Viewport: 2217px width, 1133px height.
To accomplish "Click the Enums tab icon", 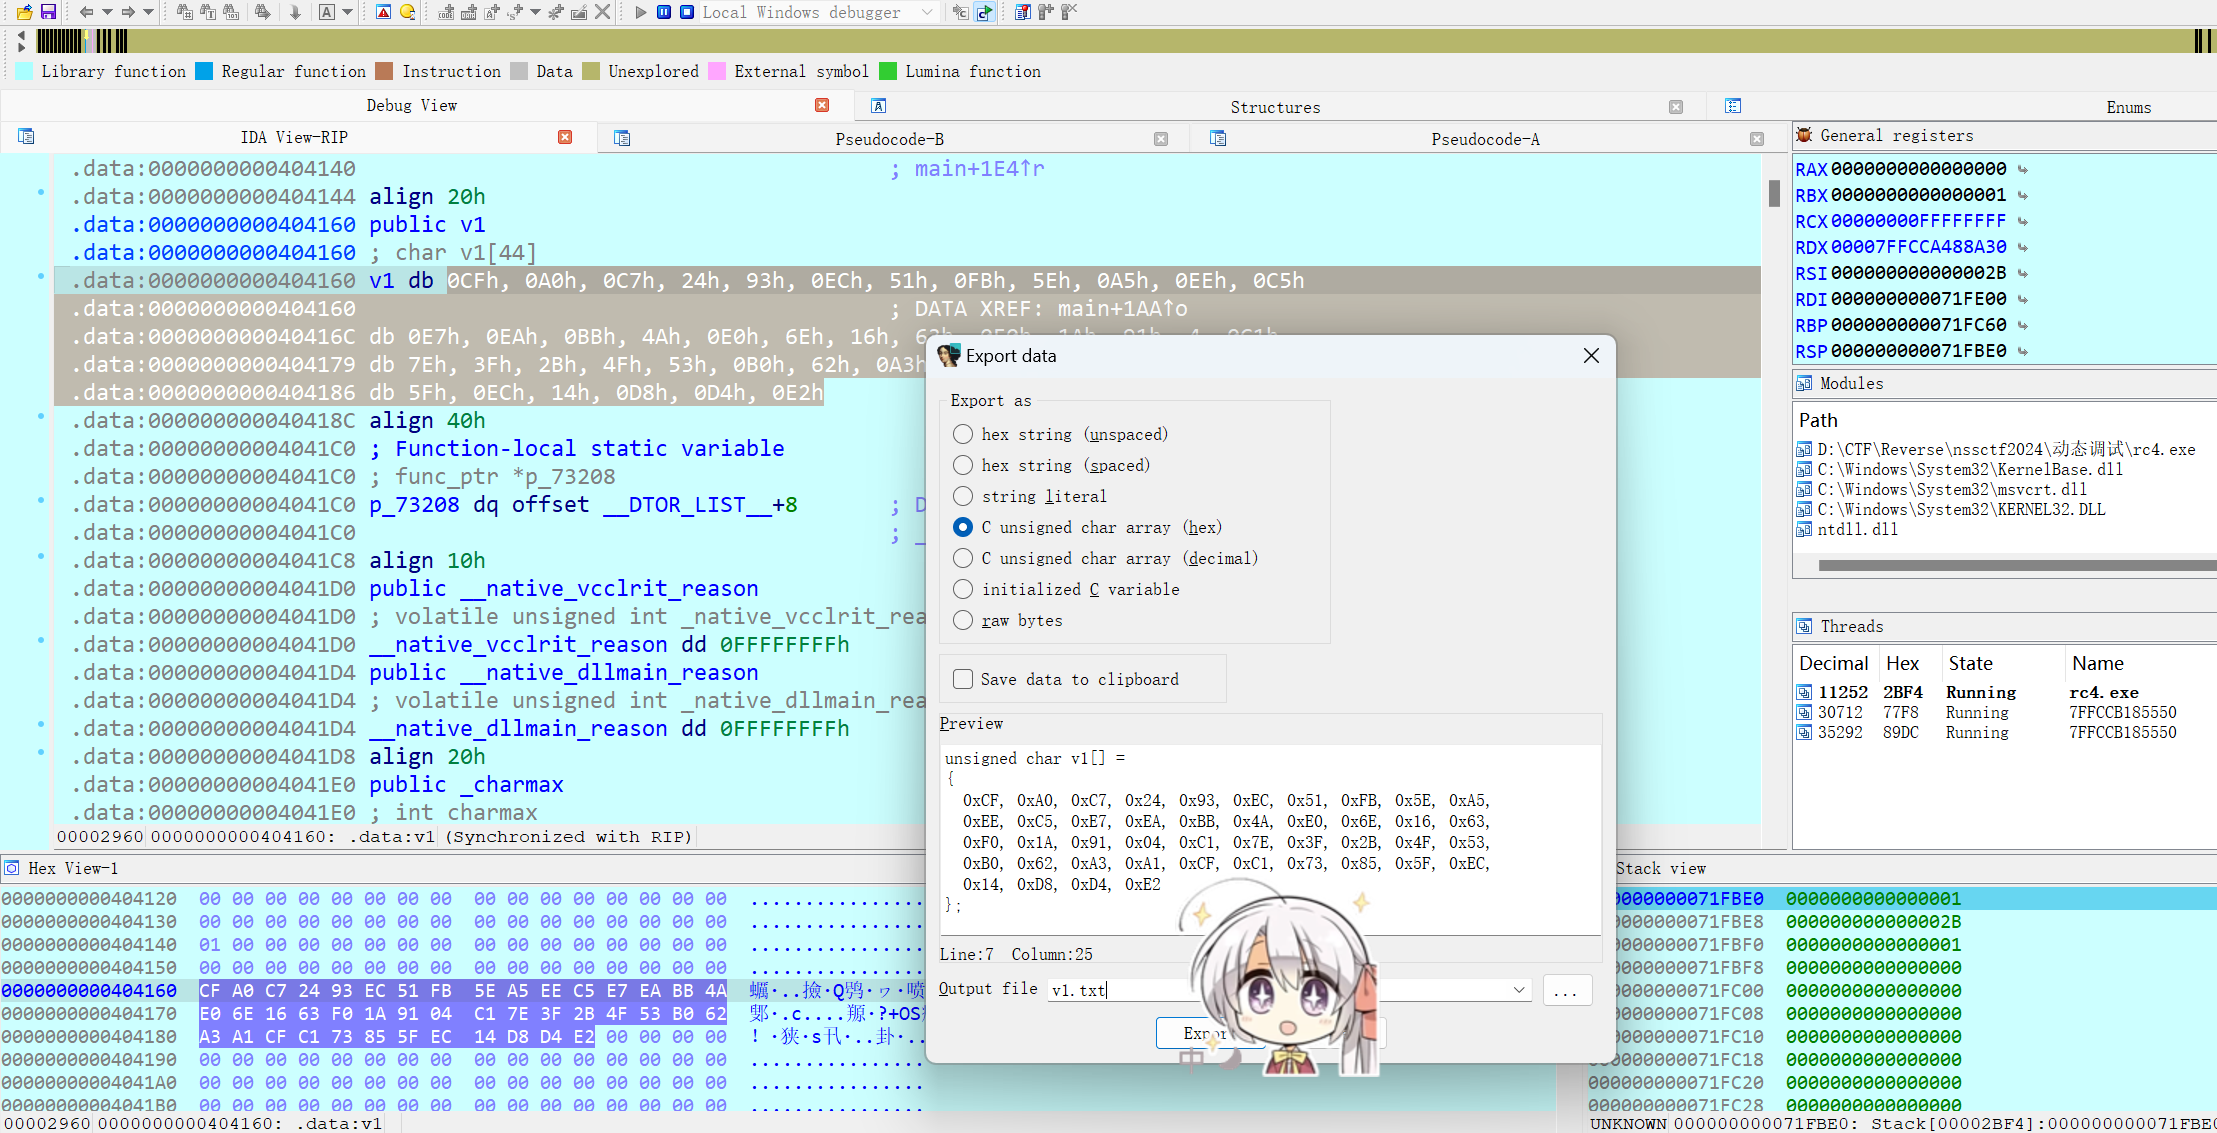I will point(1733,106).
